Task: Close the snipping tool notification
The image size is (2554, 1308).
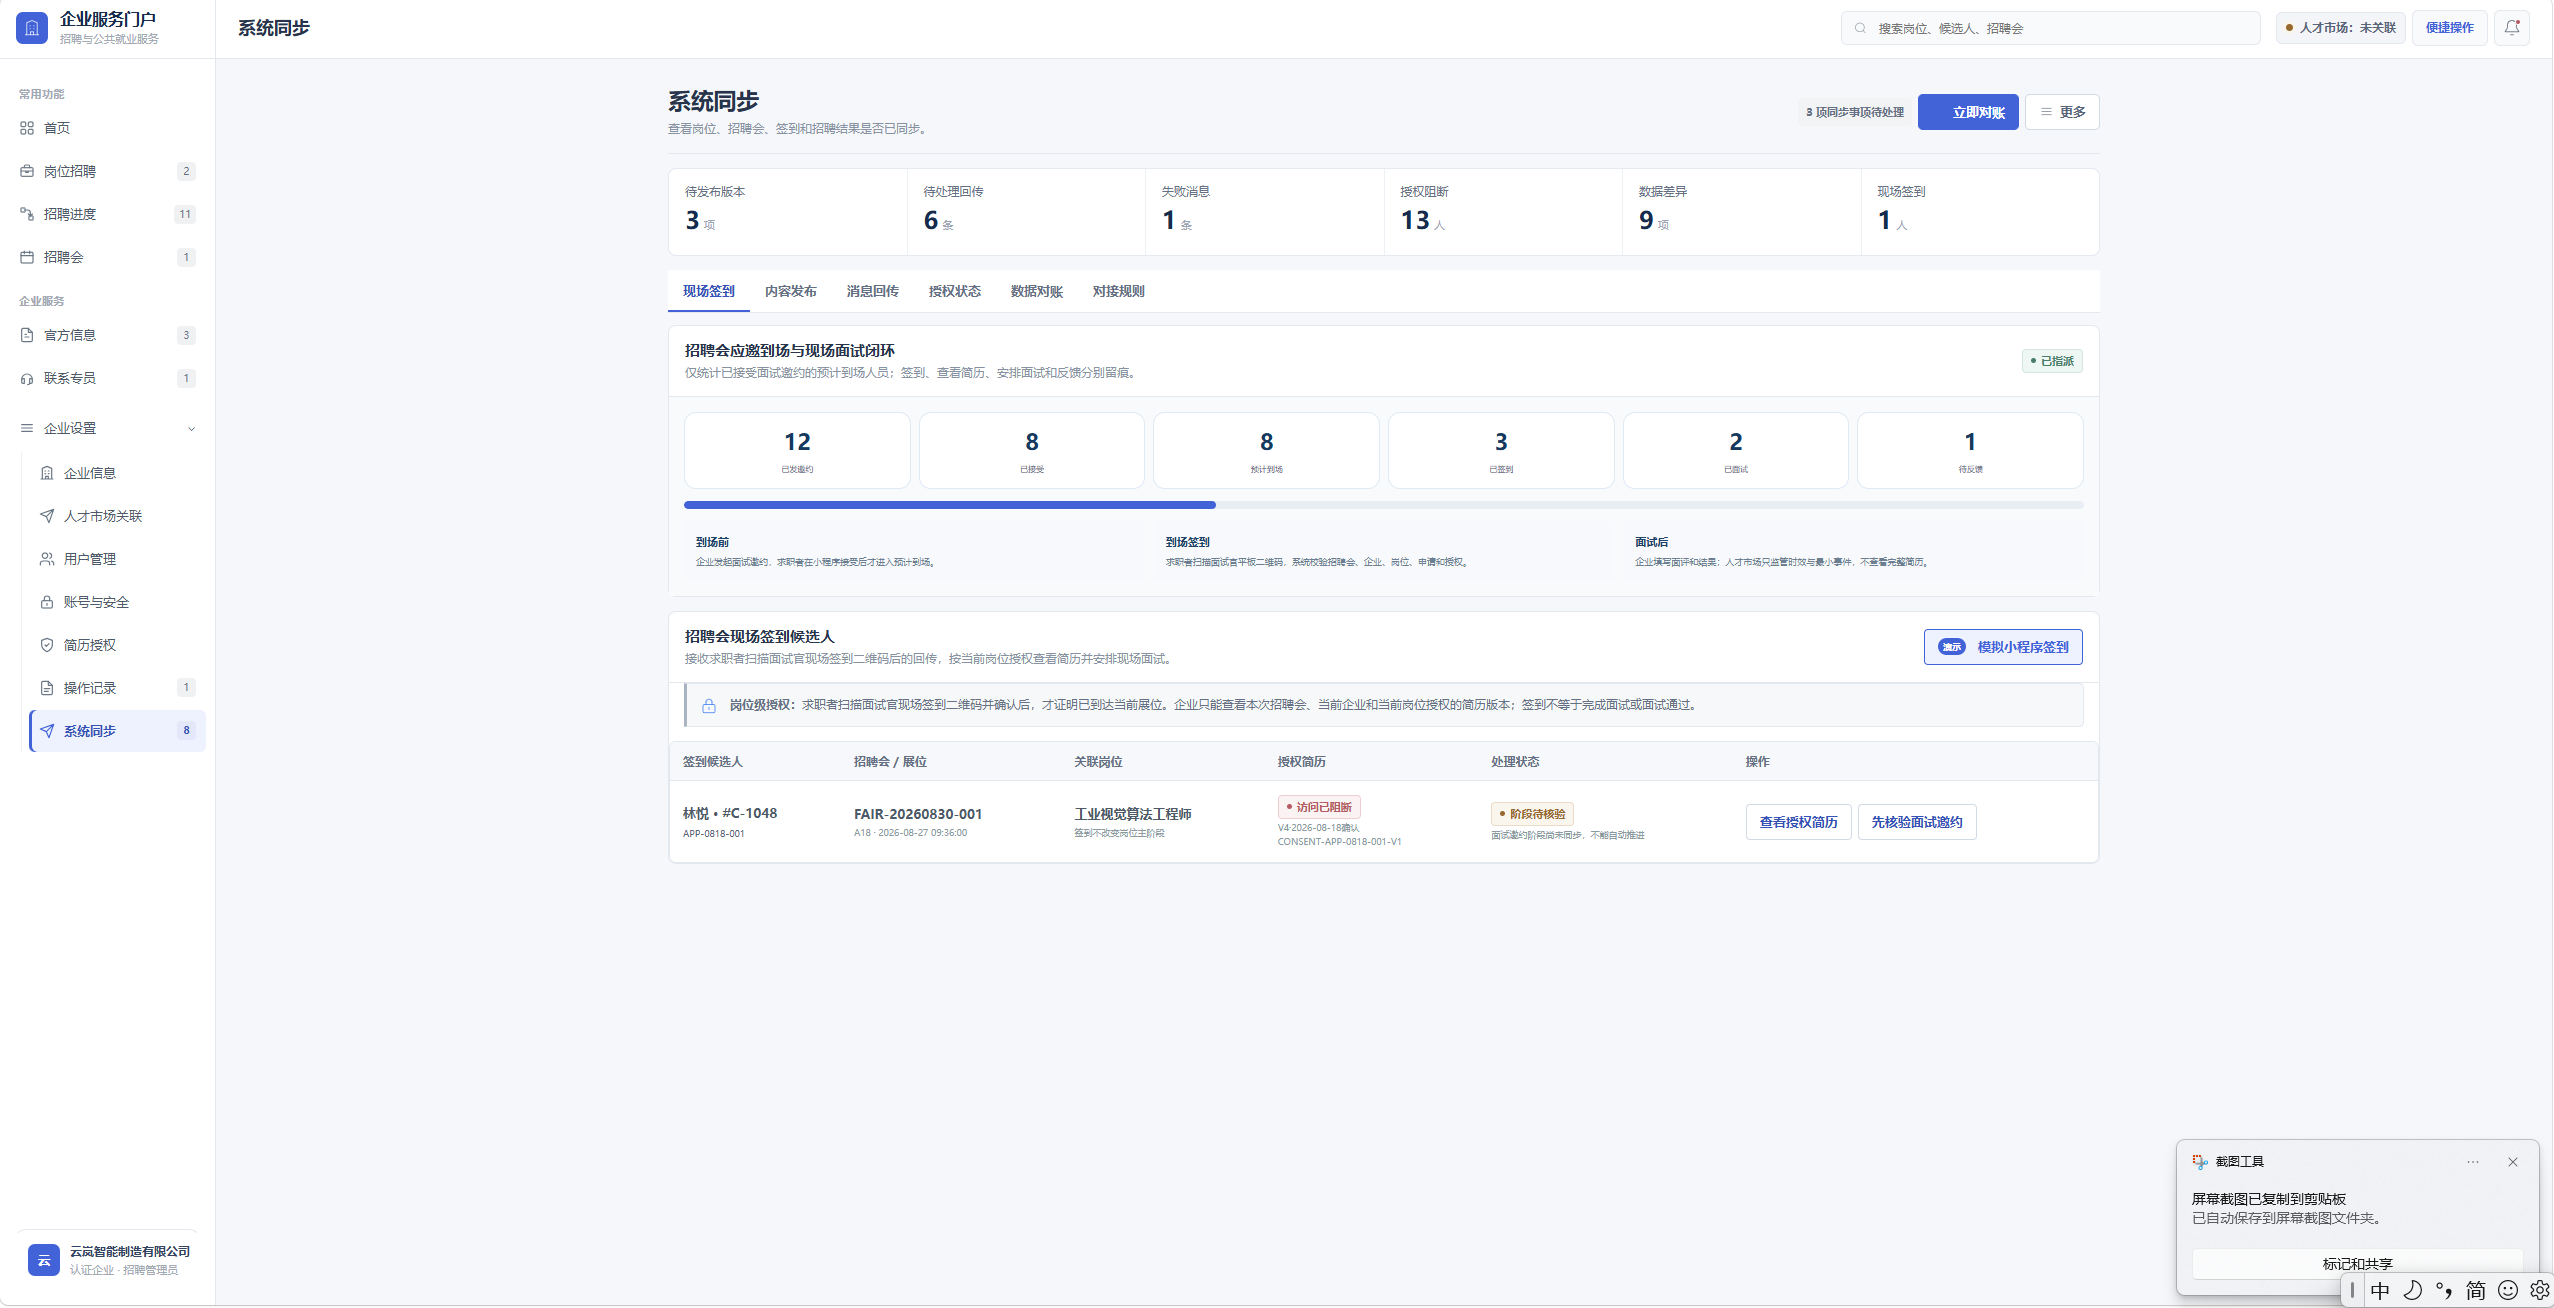Action: coord(2513,1162)
